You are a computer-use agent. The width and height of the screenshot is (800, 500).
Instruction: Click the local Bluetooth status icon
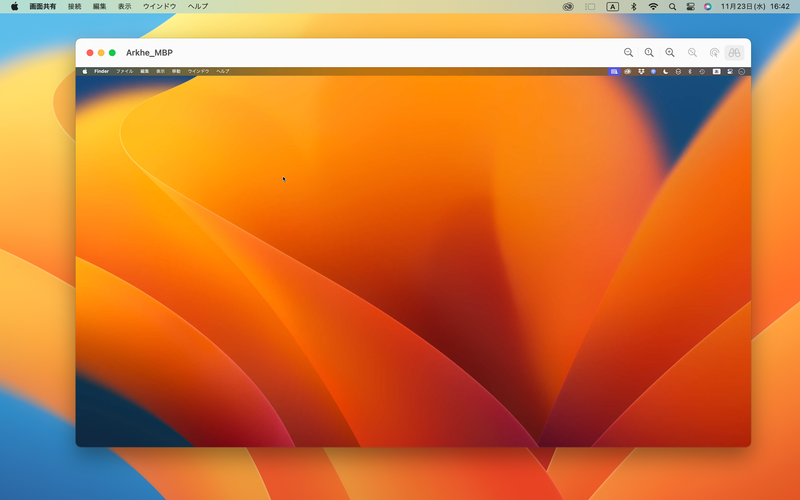coord(634,7)
